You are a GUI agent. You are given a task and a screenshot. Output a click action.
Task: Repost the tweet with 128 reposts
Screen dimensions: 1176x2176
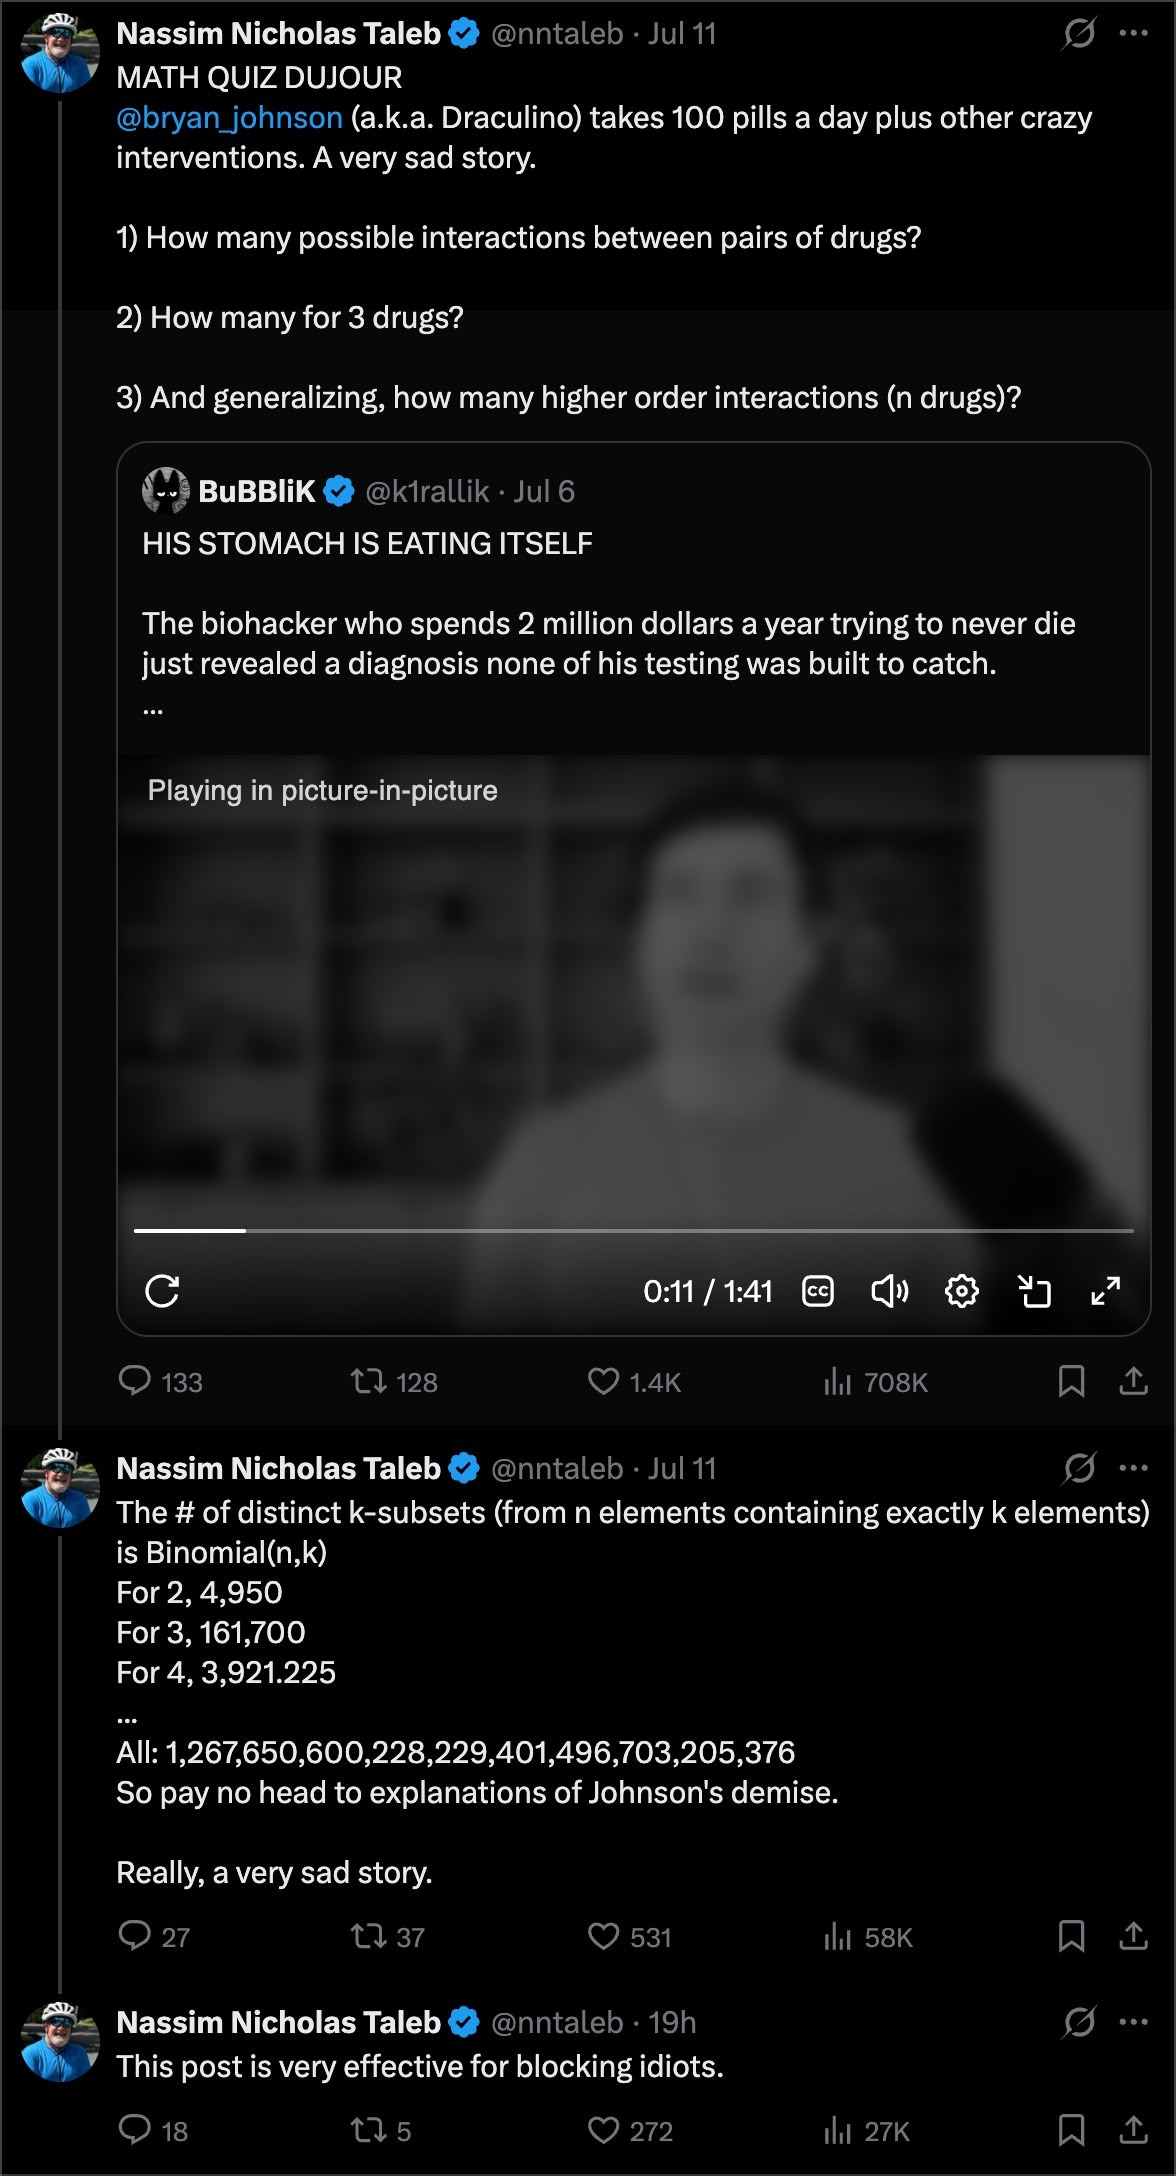point(393,1382)
